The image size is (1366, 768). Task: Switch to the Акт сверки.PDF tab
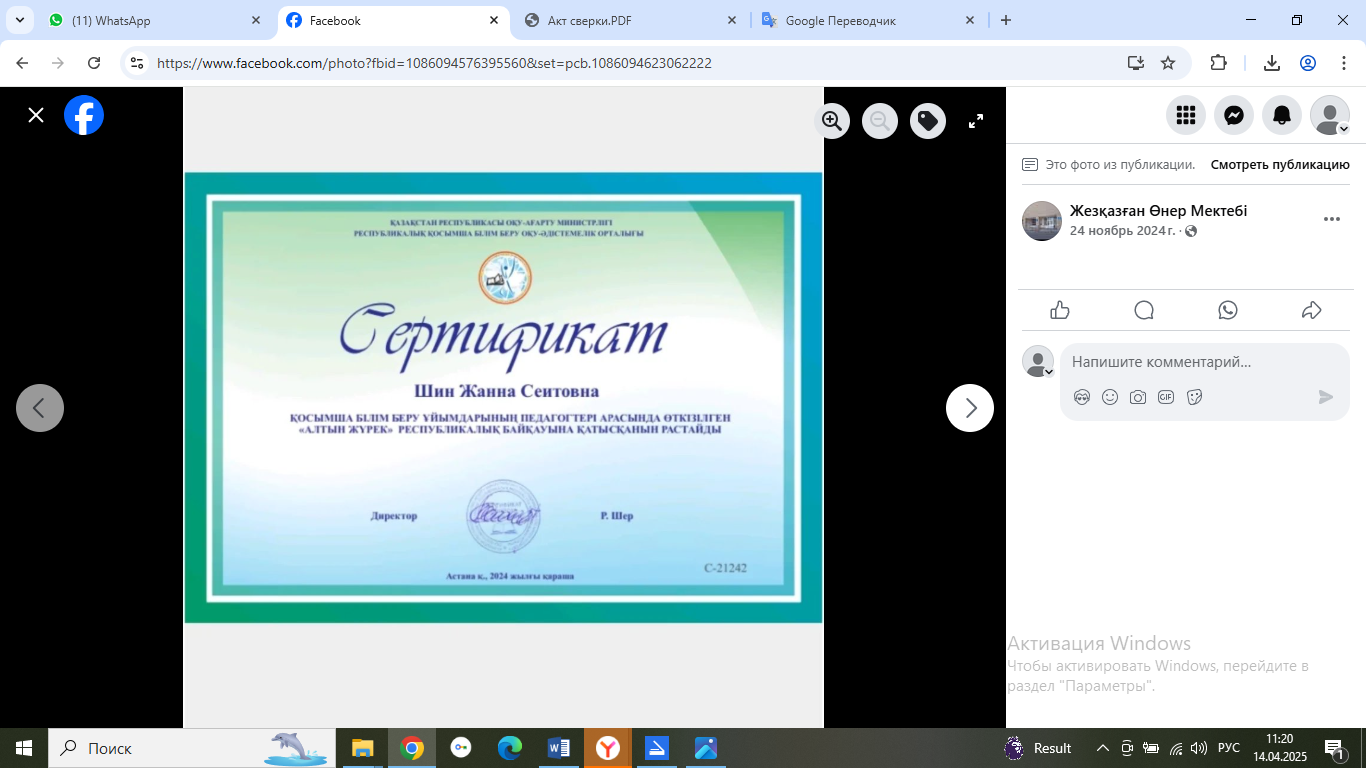630,20
